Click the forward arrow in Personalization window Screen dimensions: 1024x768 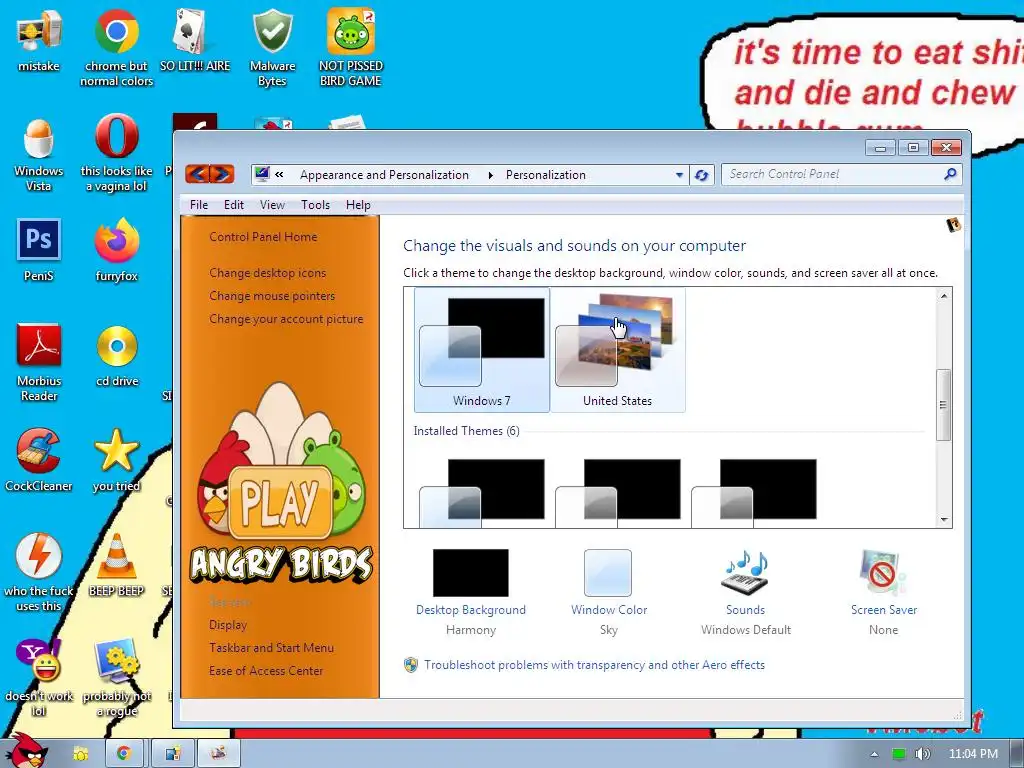[x=222, y=174]
